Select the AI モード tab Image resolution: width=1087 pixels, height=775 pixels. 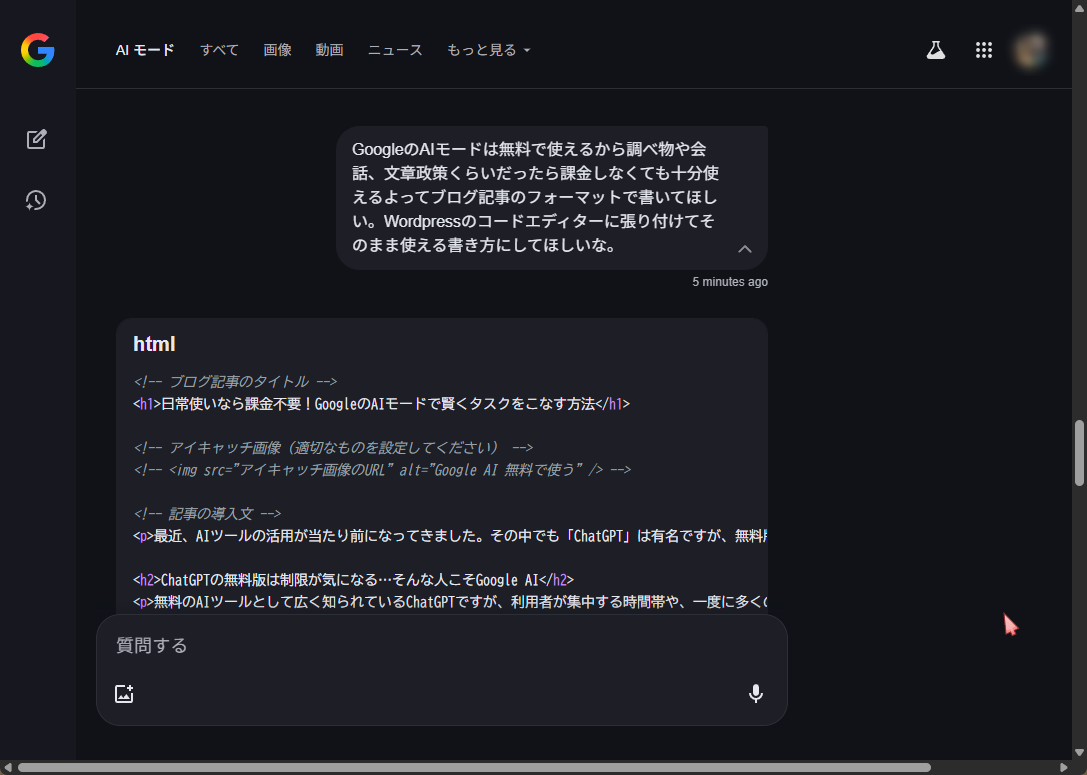point(145,50)
